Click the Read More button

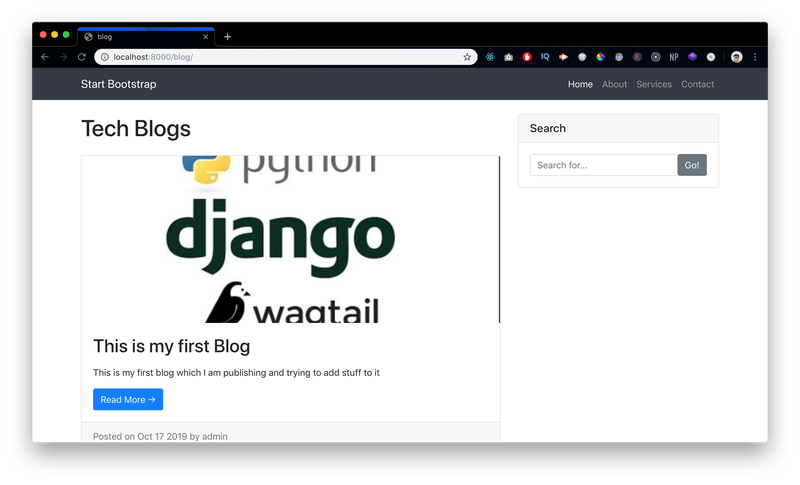coord(128,399)
